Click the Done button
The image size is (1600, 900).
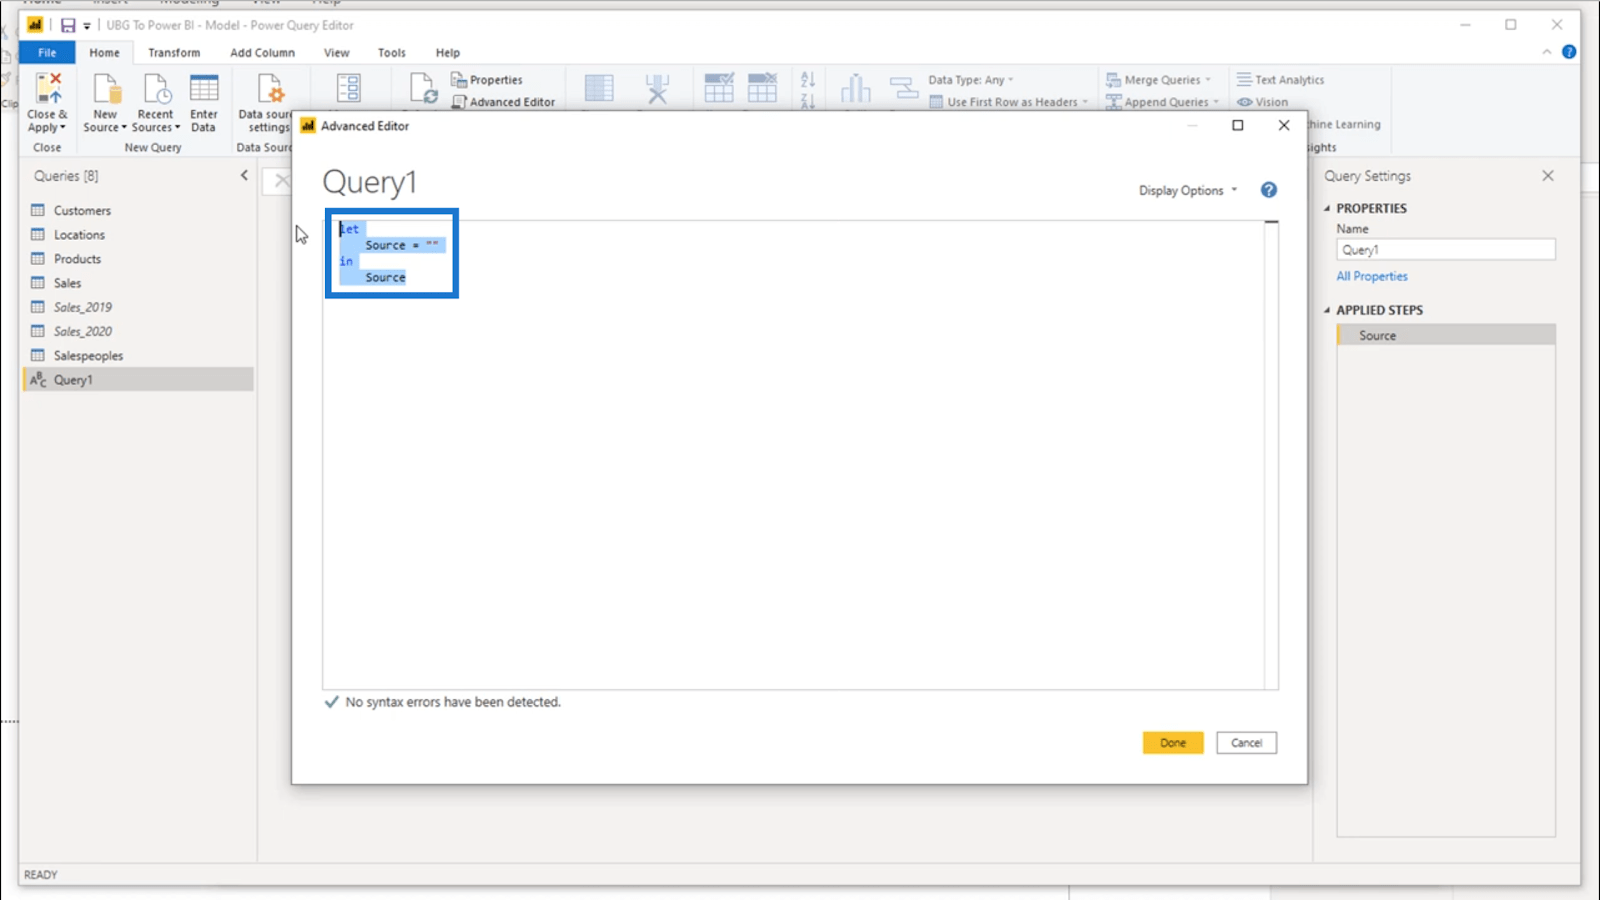tap(1173, 743)
